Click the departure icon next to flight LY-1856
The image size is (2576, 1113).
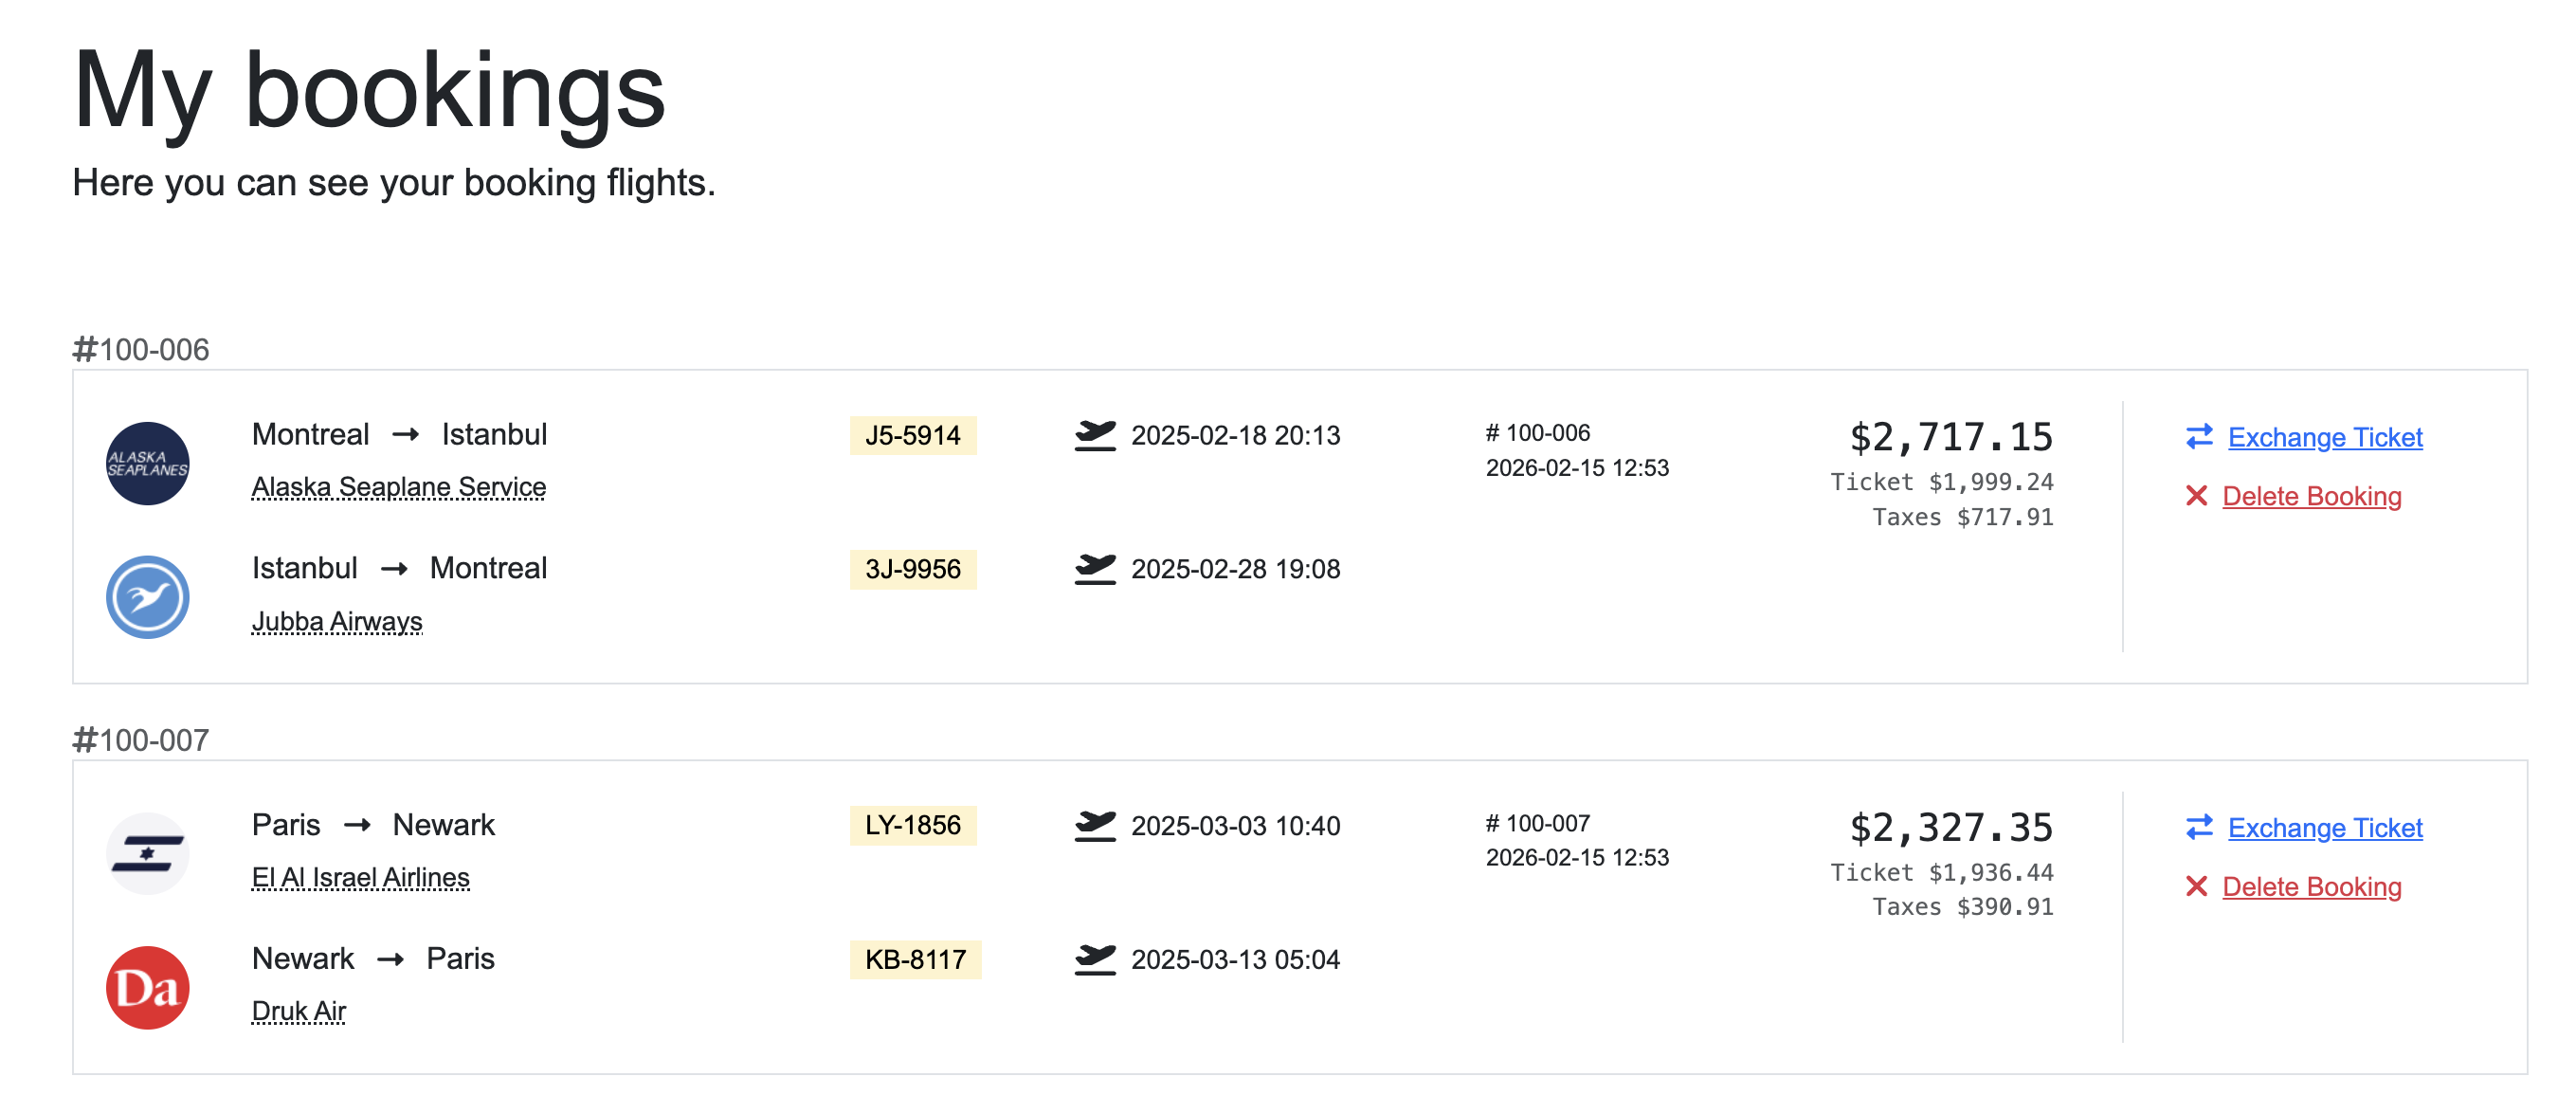pyautogui.click(x=1096, y=826)
